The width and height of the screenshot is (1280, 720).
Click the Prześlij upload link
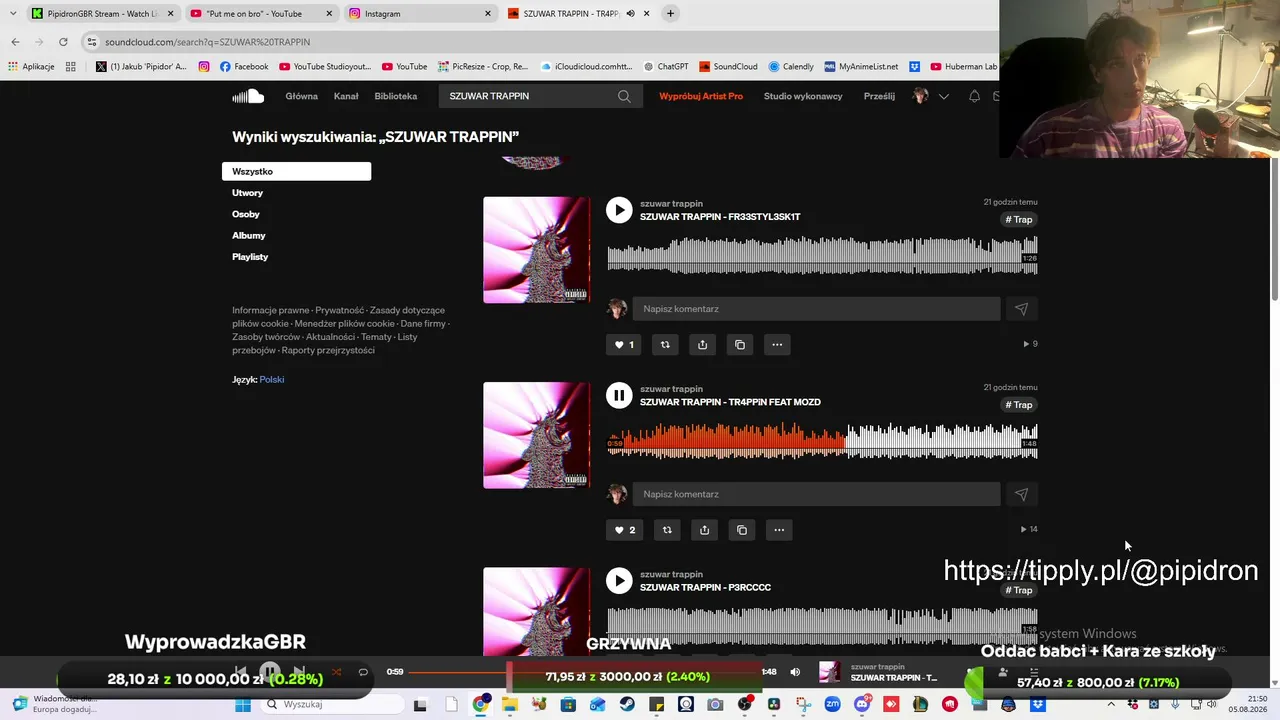879,96
